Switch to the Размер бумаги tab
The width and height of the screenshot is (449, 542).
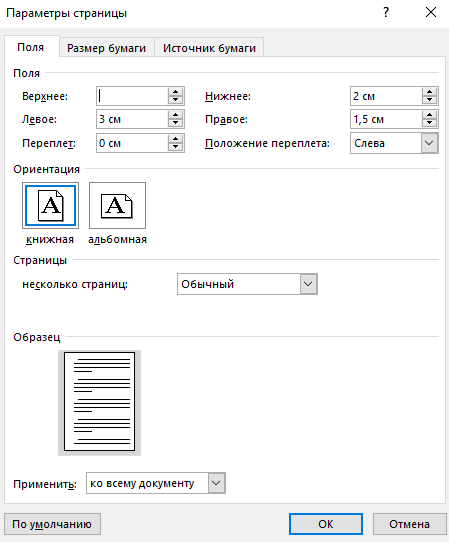click(106, 48)
